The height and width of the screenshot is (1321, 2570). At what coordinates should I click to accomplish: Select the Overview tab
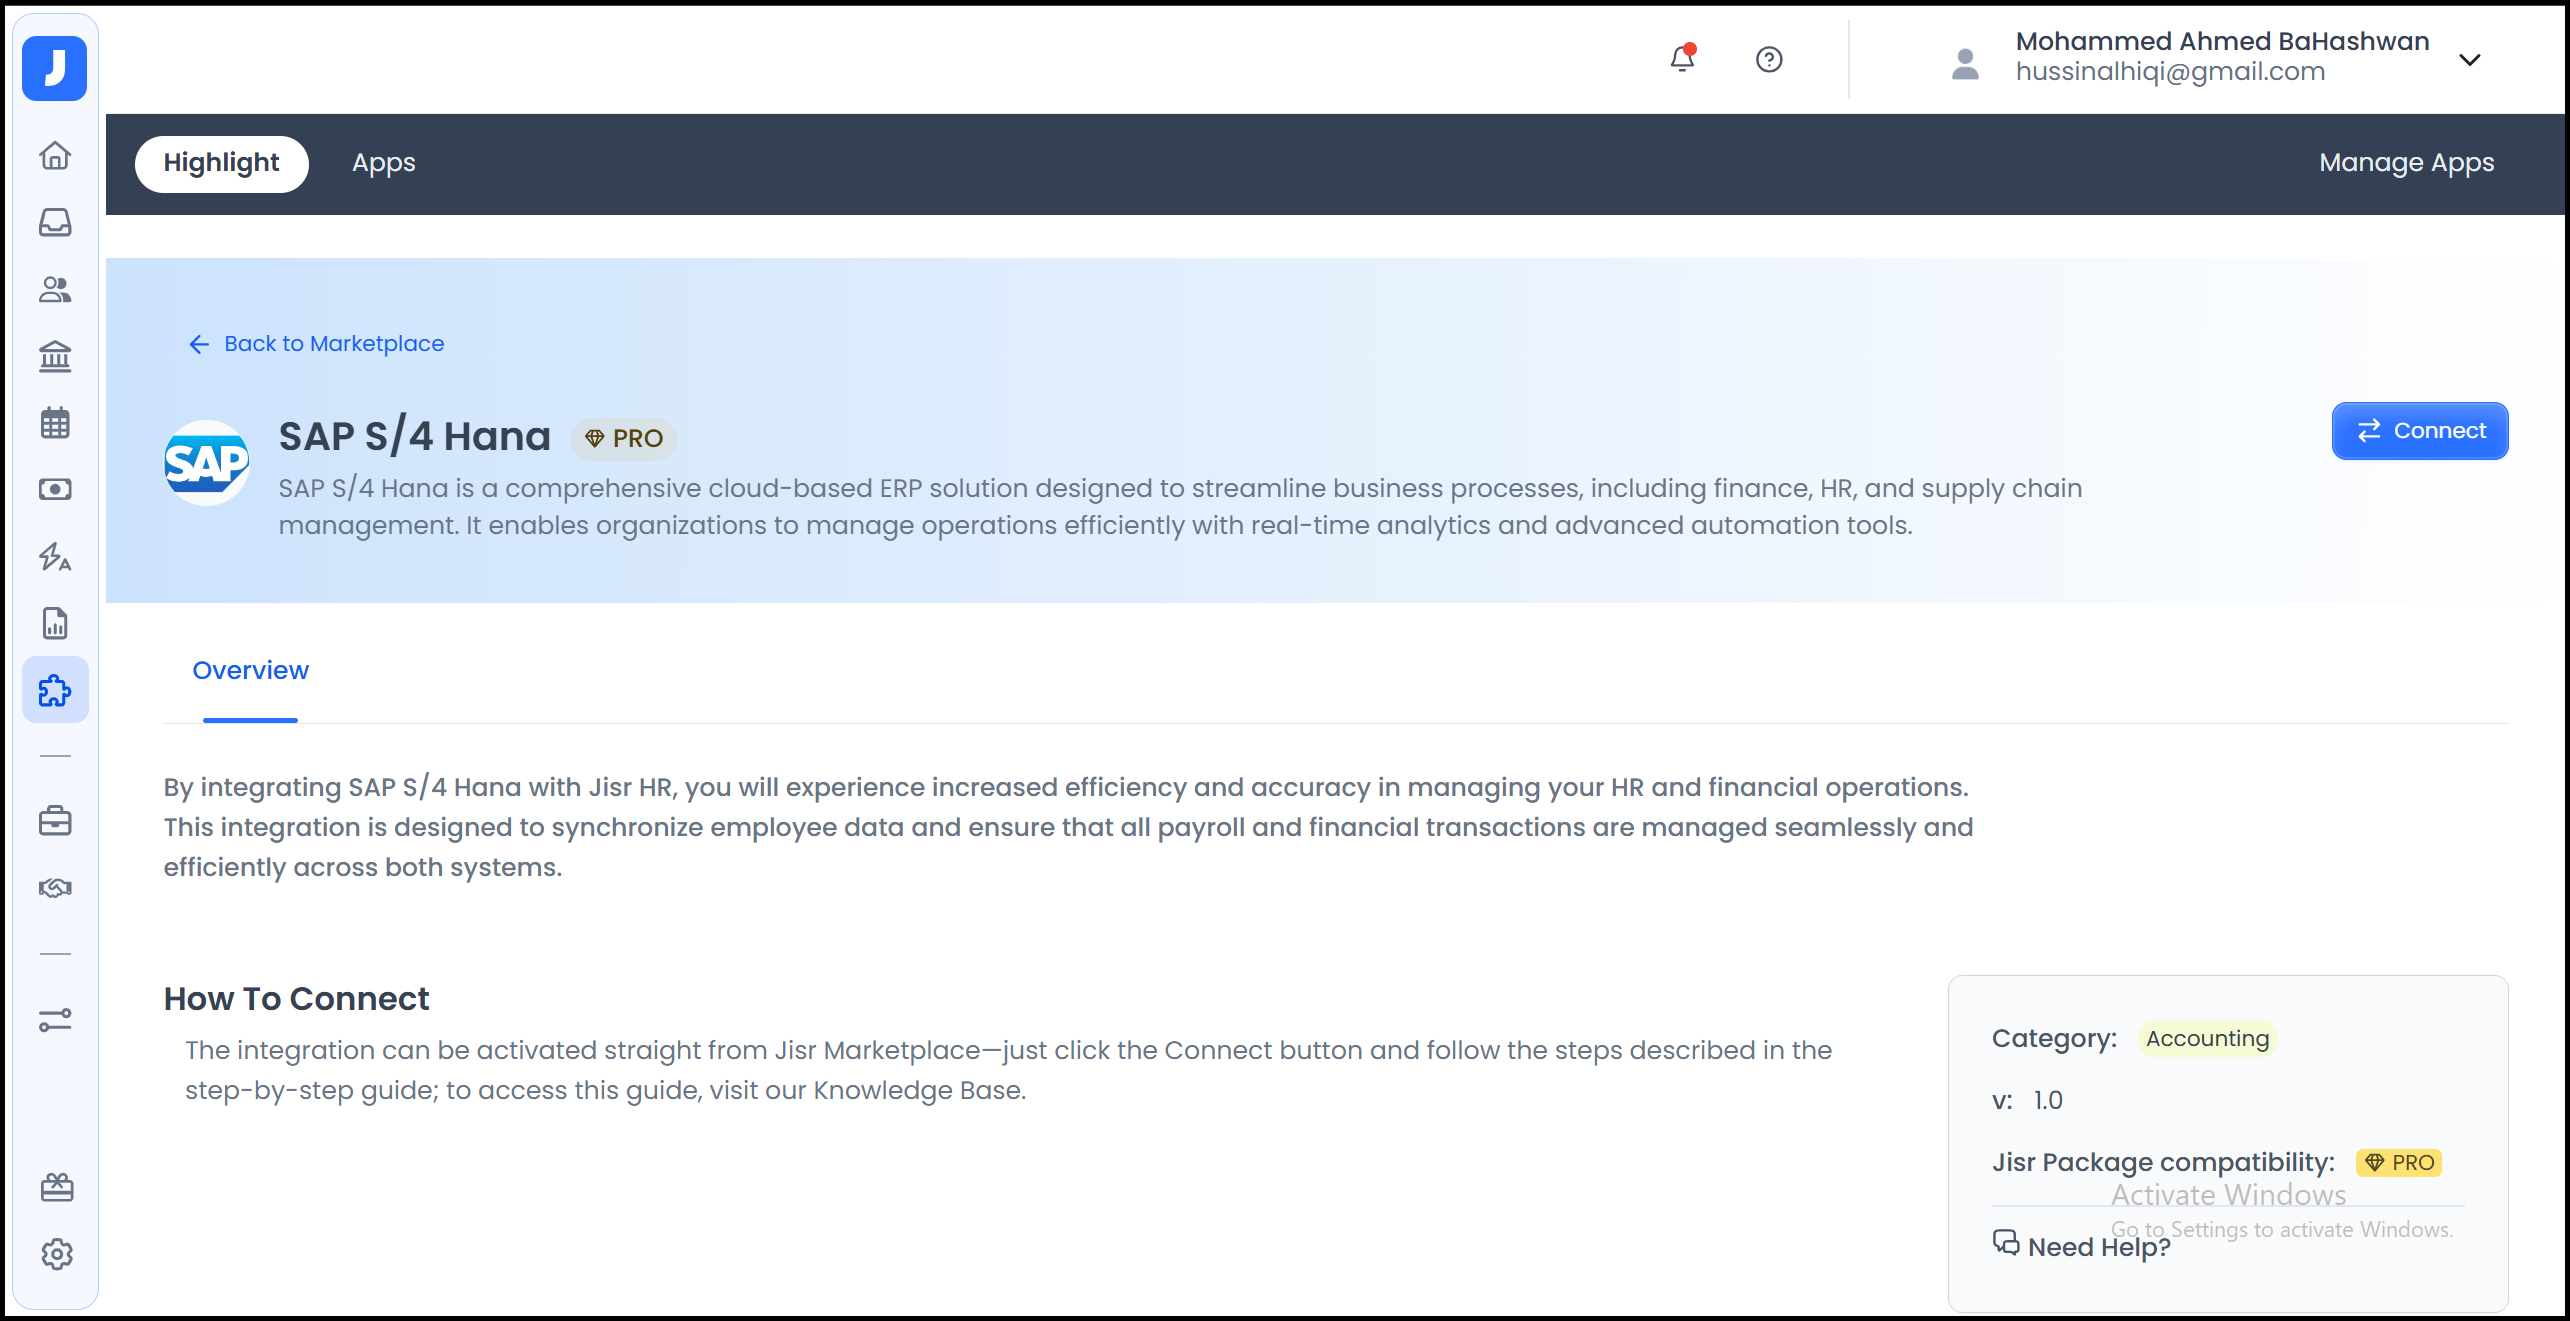250,671
